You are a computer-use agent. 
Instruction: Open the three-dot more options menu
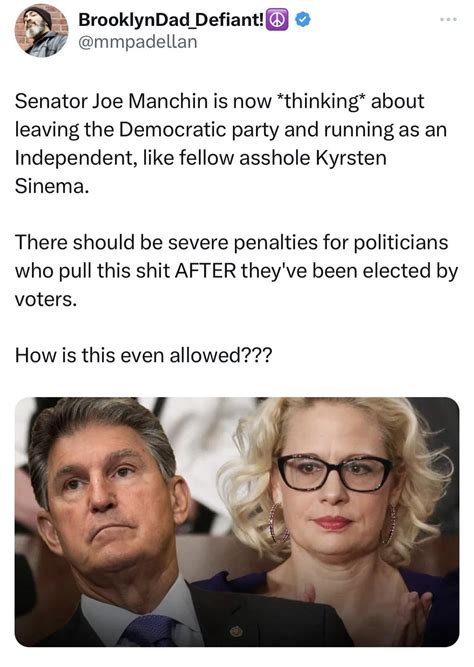click(449, 20)
